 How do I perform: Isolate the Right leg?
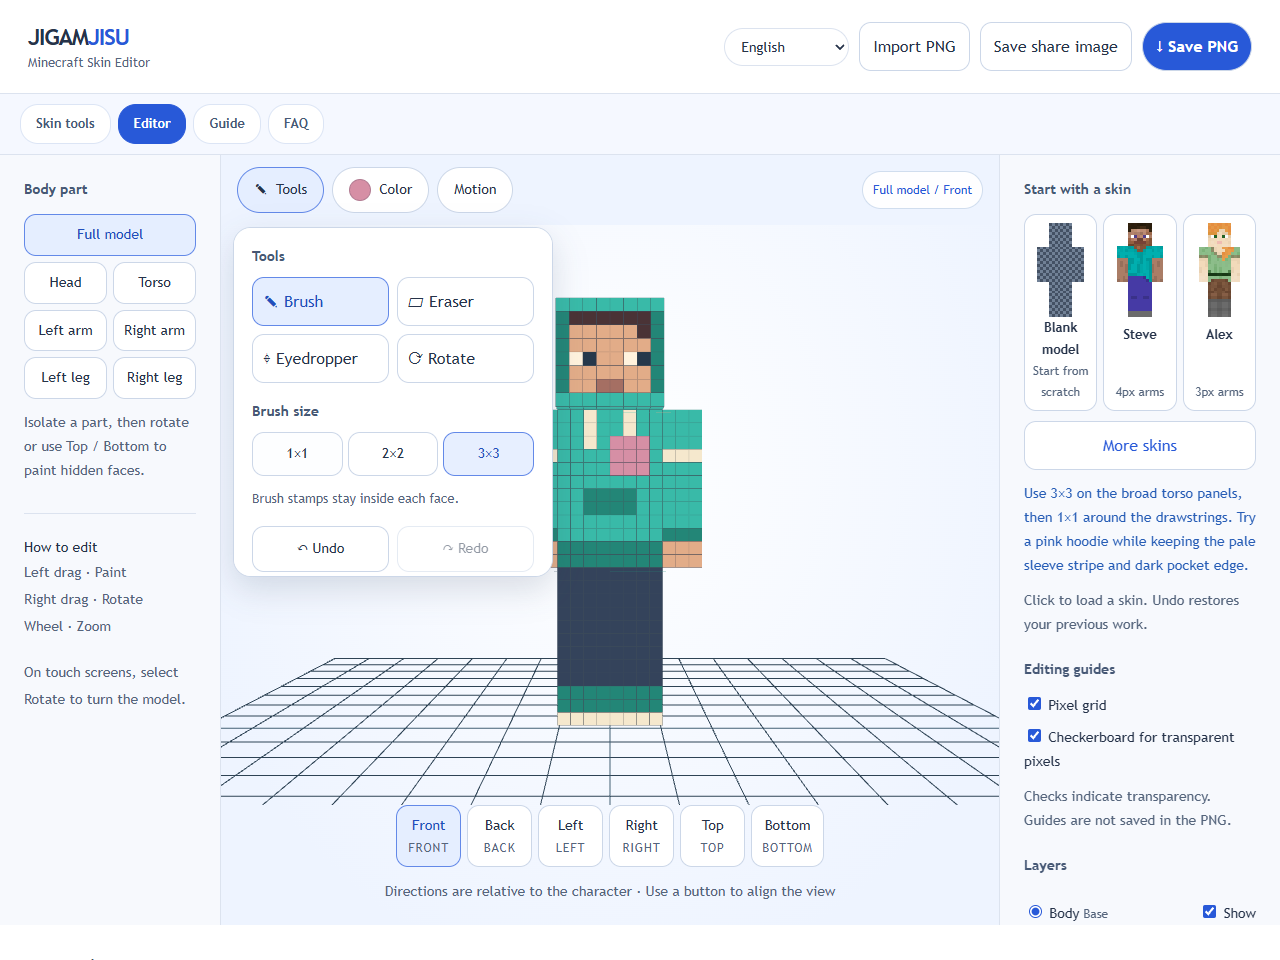[x=155, y=378]
